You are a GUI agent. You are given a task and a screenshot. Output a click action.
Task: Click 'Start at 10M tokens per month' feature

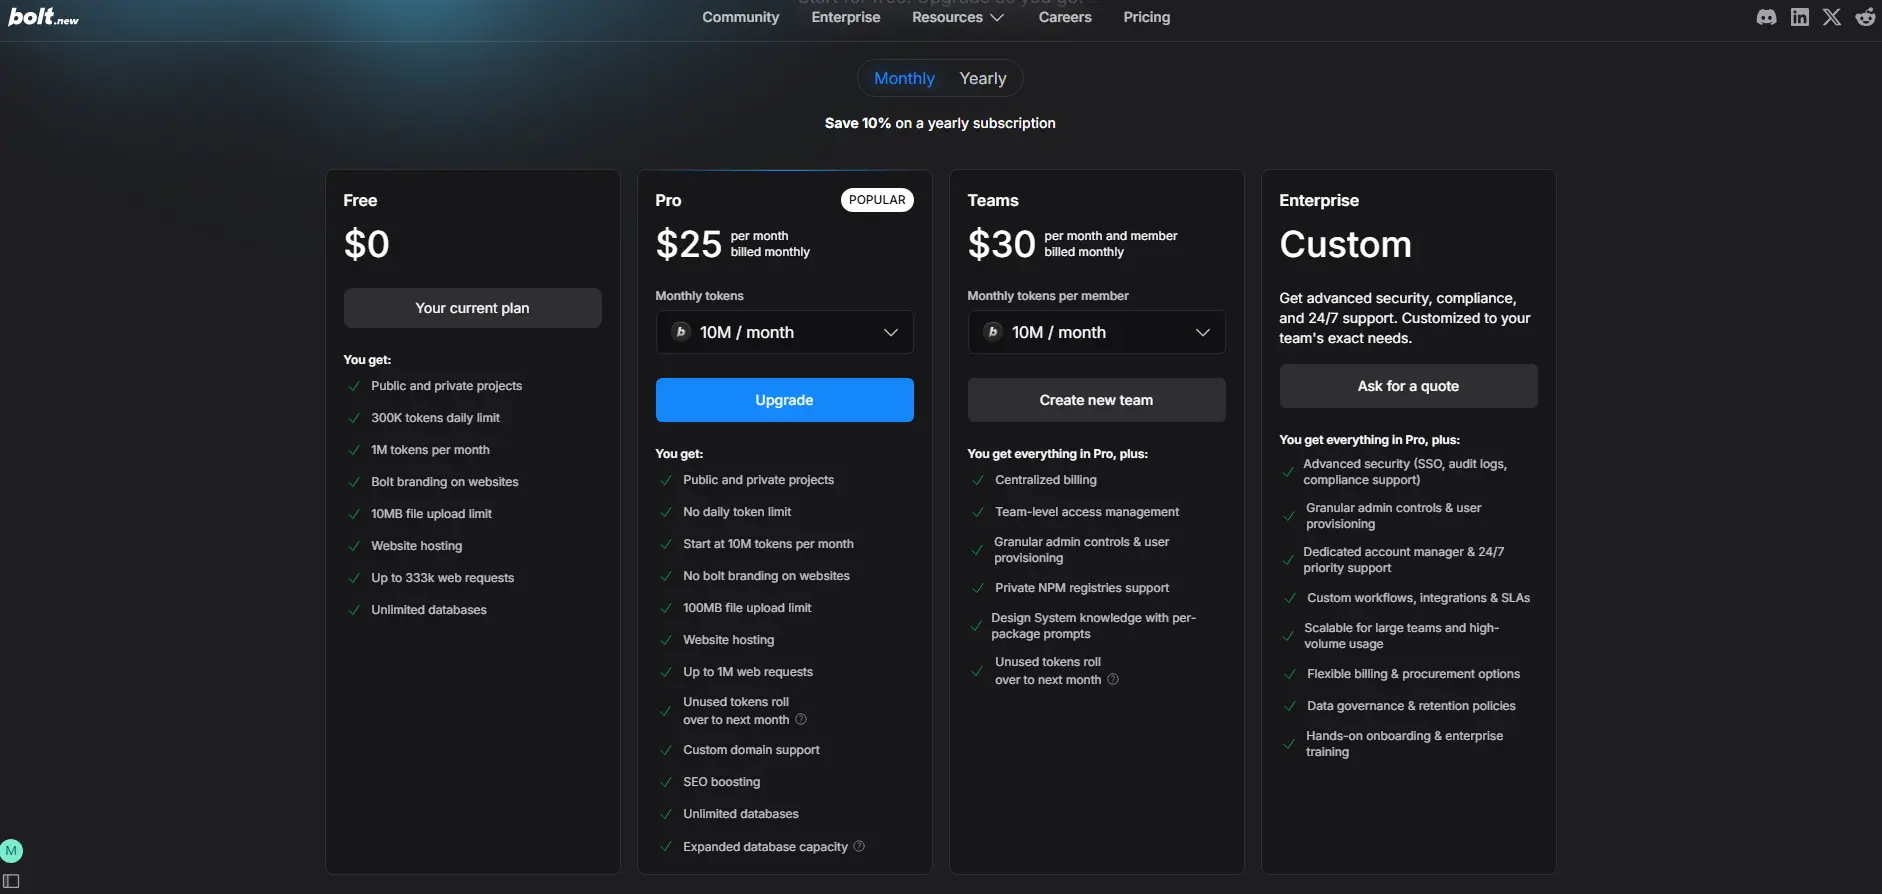pos(769,544)
